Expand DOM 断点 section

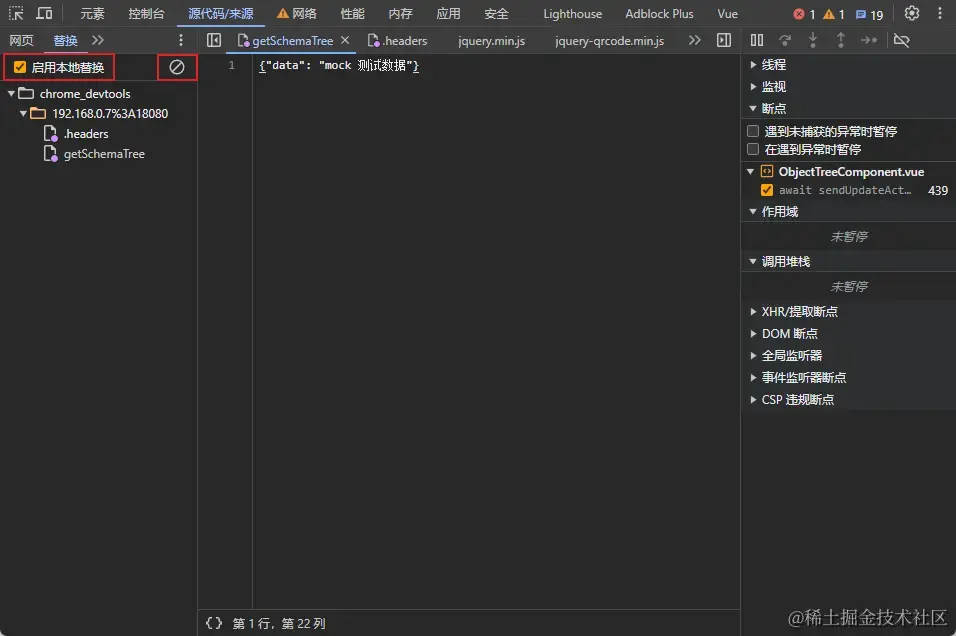(x=753, y=334)
